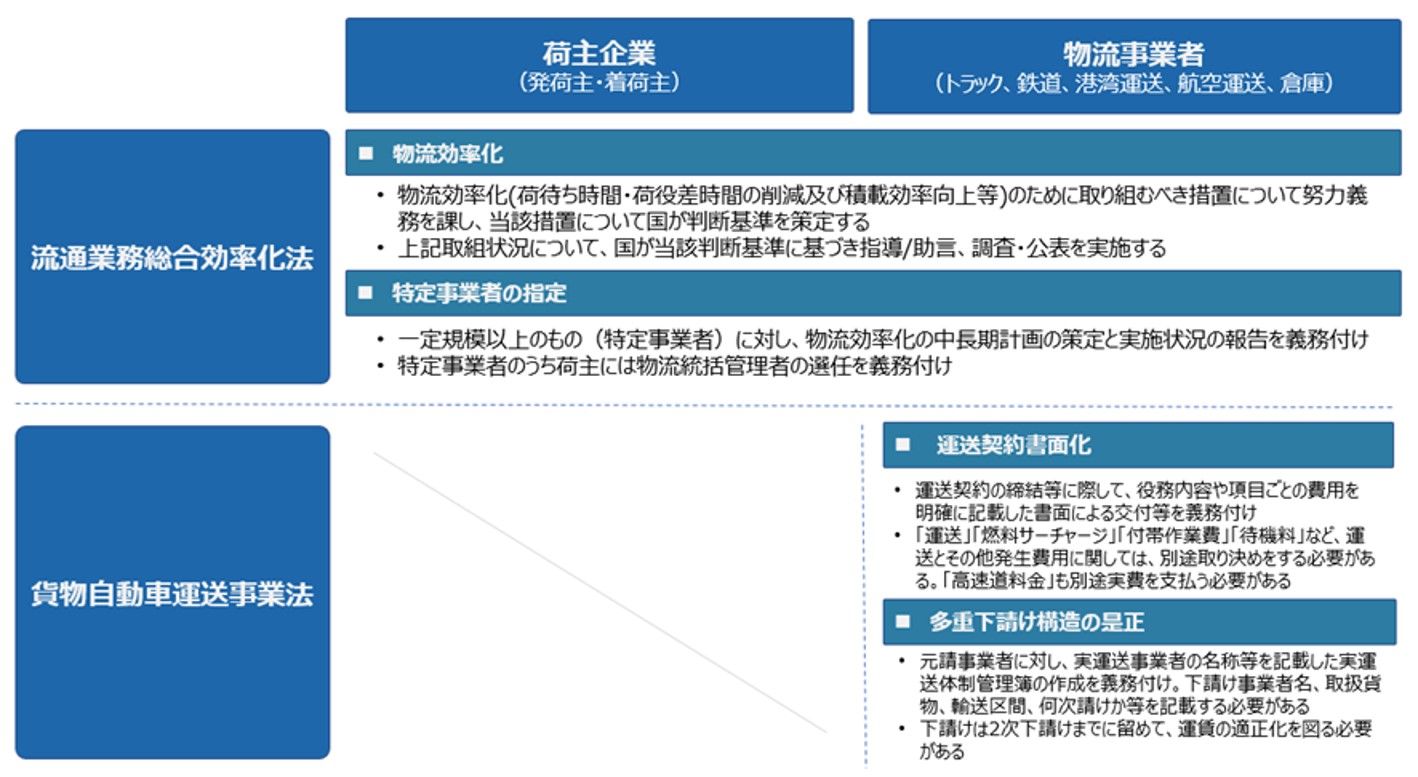Viewport: 1418px width, 777px height.
Task: Click the square marker before 物流効率化
Action: tap(366, 154)
